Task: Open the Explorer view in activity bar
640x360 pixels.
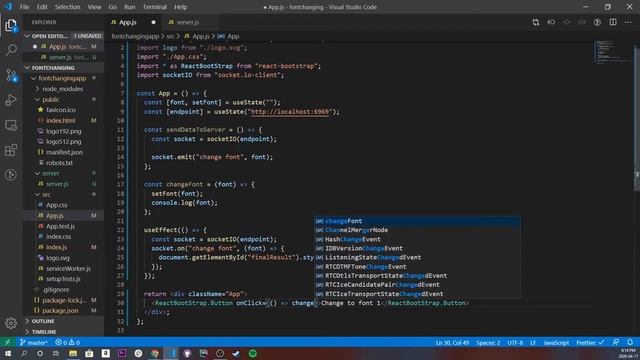Action: (11, 25)
